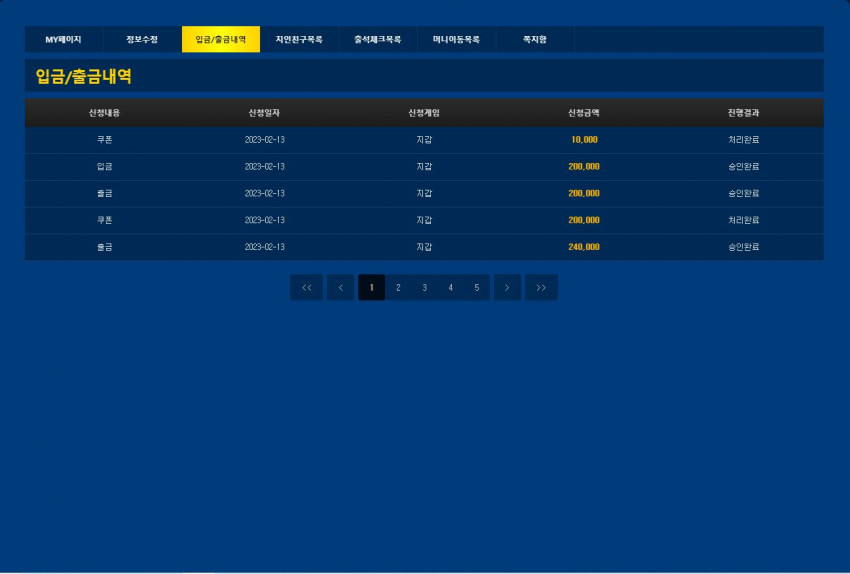Go to pagination page 4
The image size is (850, 574).
point(450,288)
